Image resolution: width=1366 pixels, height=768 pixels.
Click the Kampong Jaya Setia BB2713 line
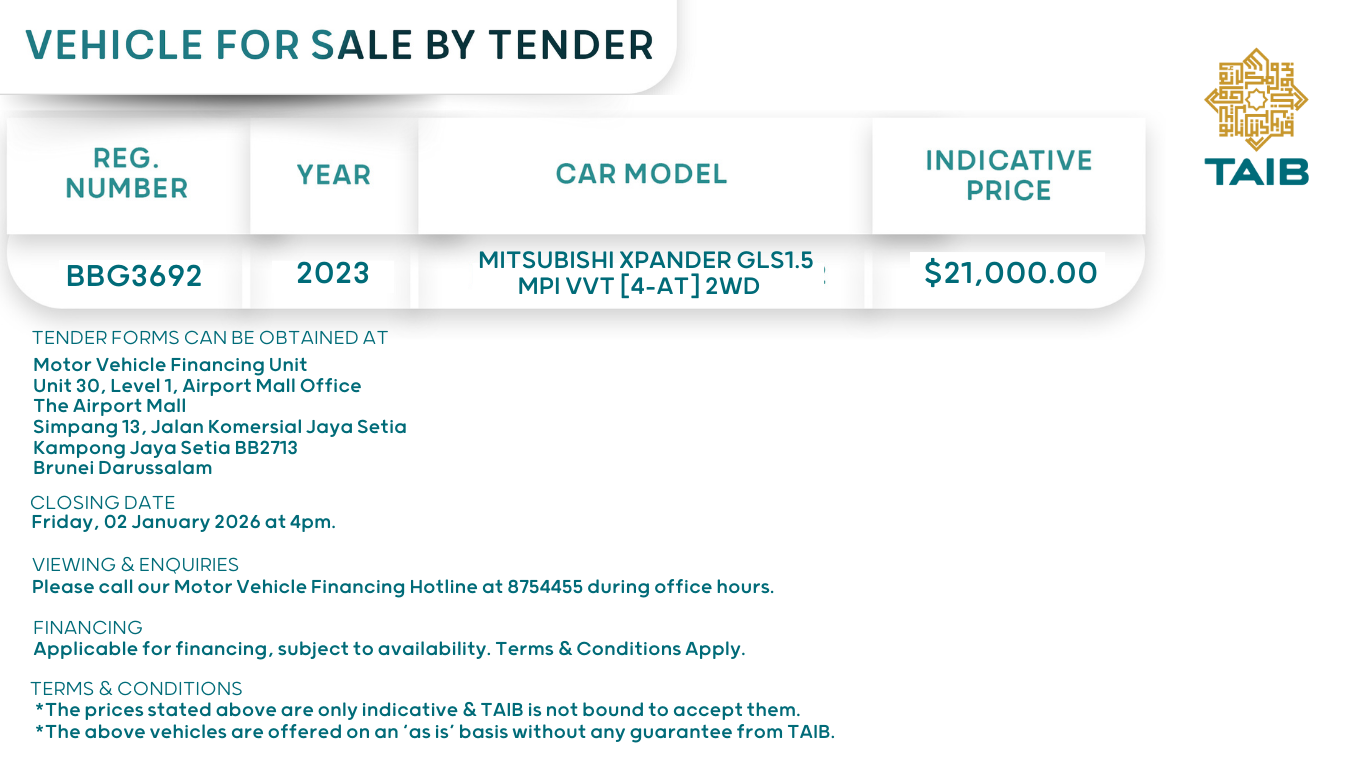165,448
